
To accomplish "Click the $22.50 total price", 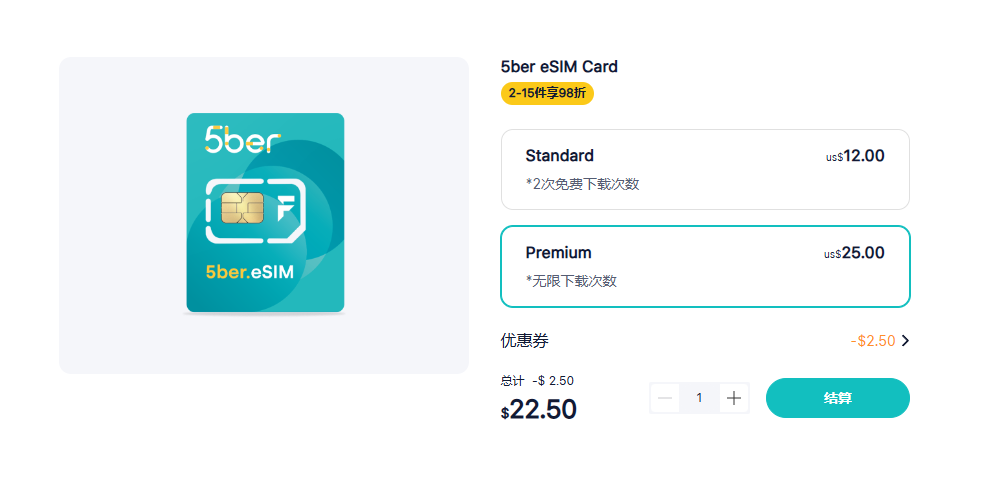I will click(x=539, y=409).
